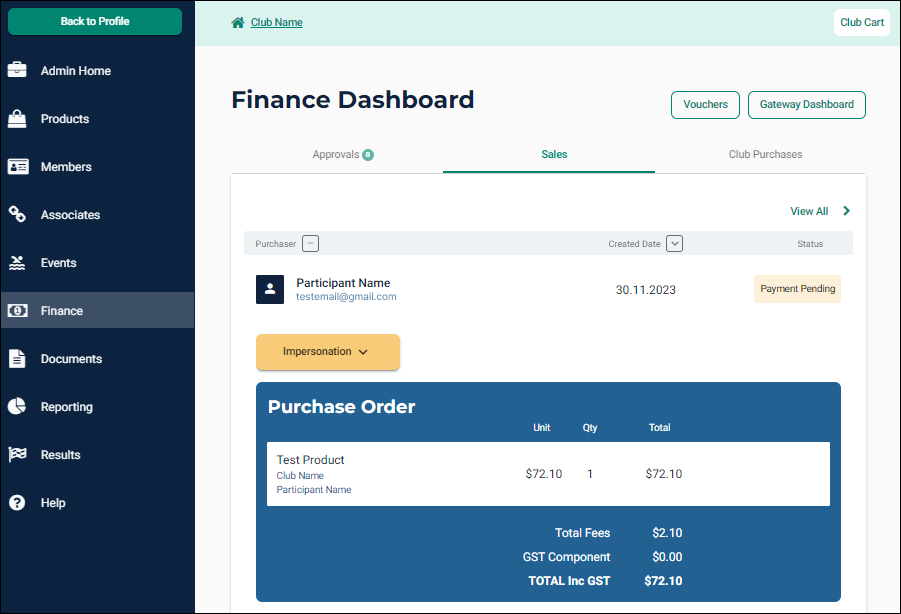
Task: Click the home icon beside Club Name
Action: pos(237,22)
